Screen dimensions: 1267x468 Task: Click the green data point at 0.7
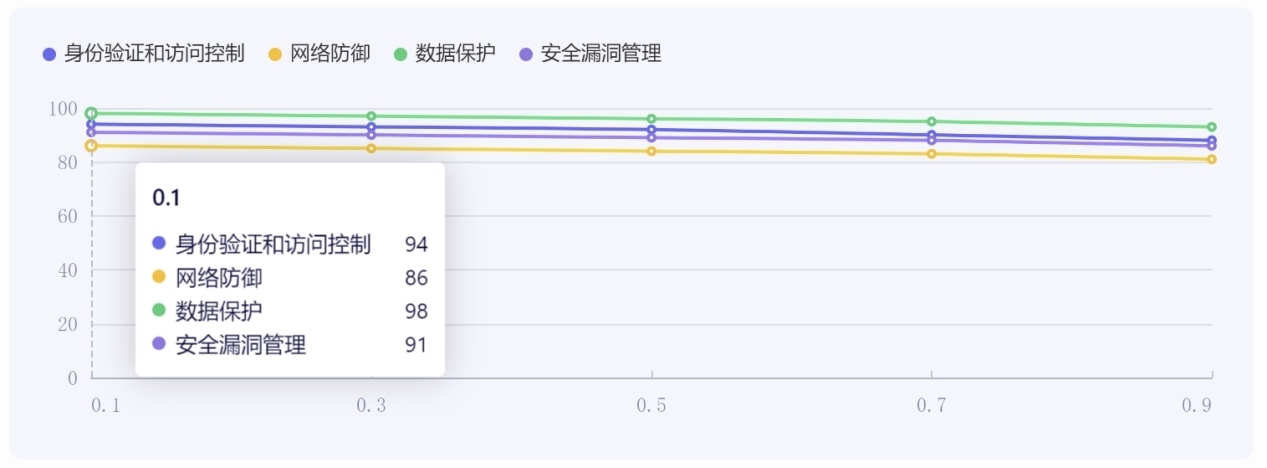(931, 122)
